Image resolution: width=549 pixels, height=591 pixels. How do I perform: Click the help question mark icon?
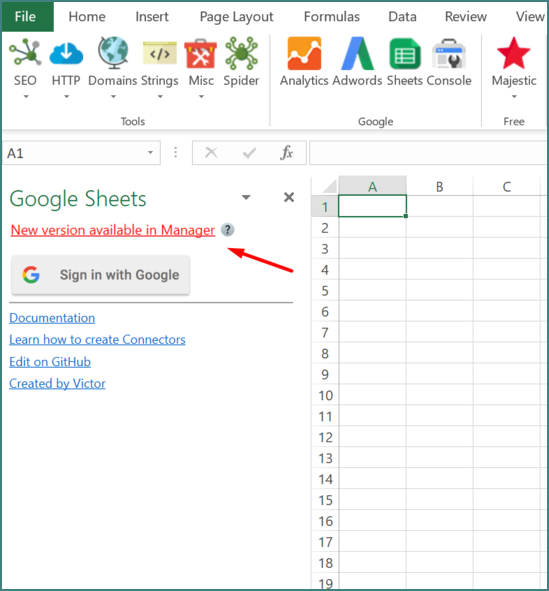pos(227,230)
